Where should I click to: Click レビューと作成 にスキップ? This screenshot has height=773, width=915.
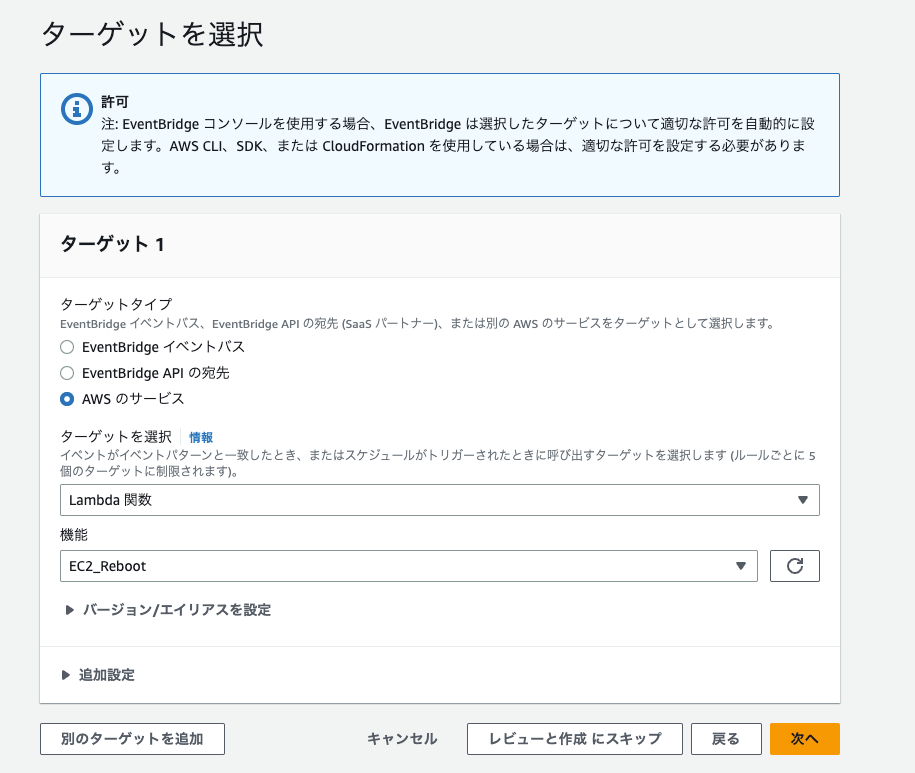[x=575, y=739]
